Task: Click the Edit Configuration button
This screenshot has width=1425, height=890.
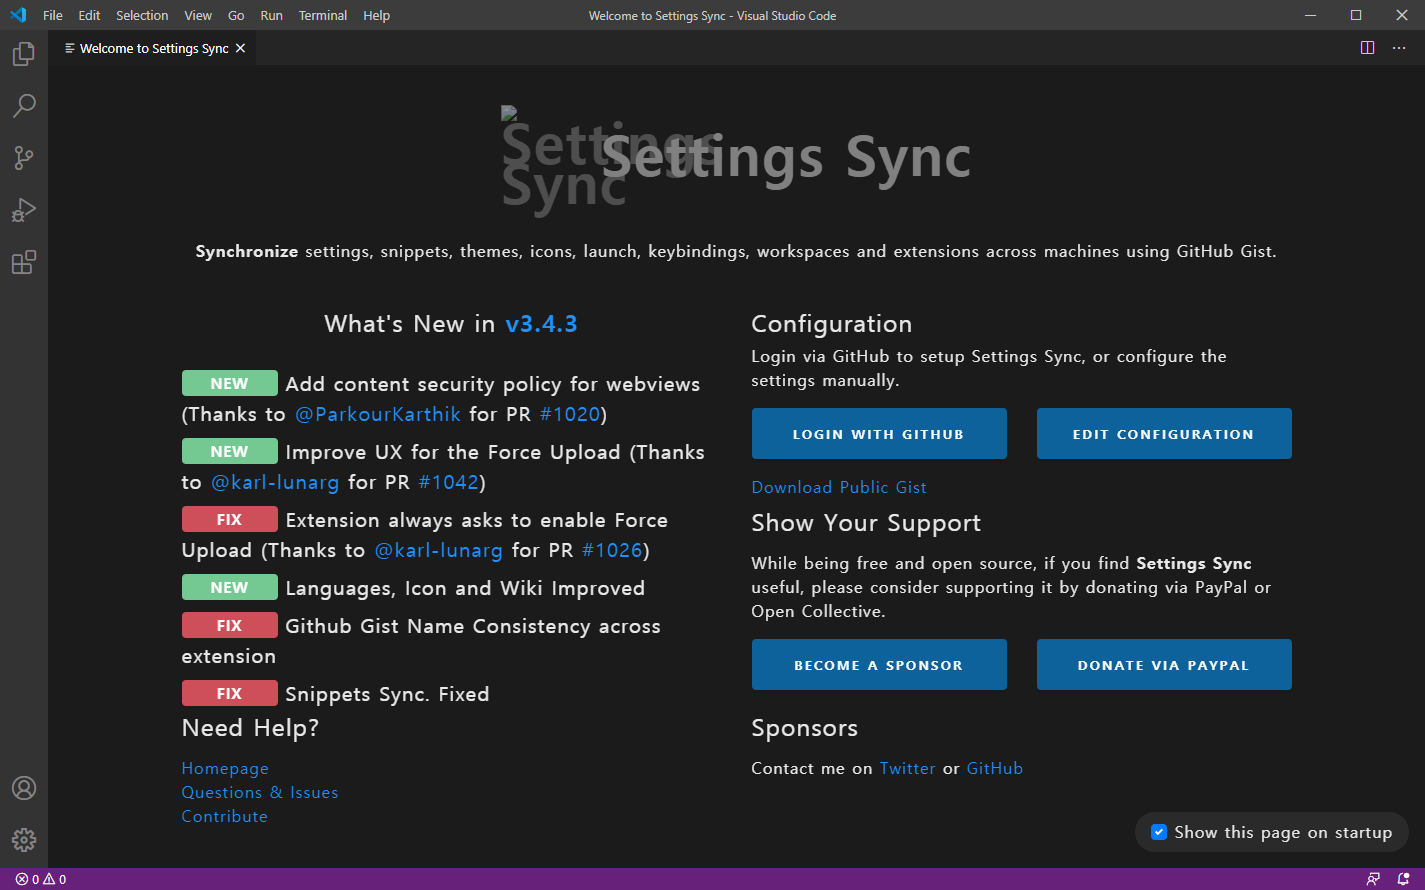Action: (1164, 434)
